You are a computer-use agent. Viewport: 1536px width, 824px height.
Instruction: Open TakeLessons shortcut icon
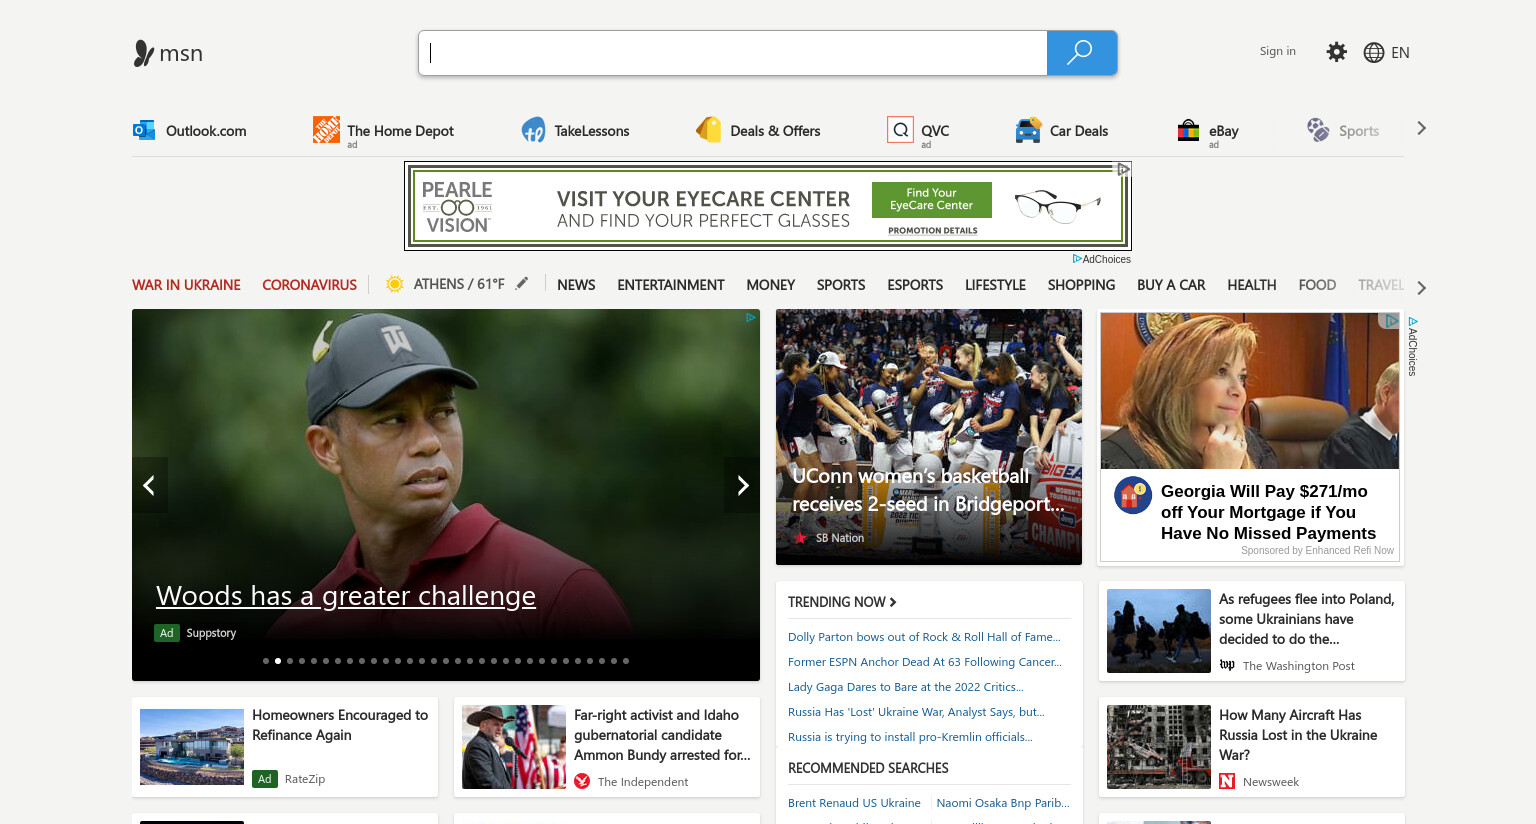pos(534,130)
